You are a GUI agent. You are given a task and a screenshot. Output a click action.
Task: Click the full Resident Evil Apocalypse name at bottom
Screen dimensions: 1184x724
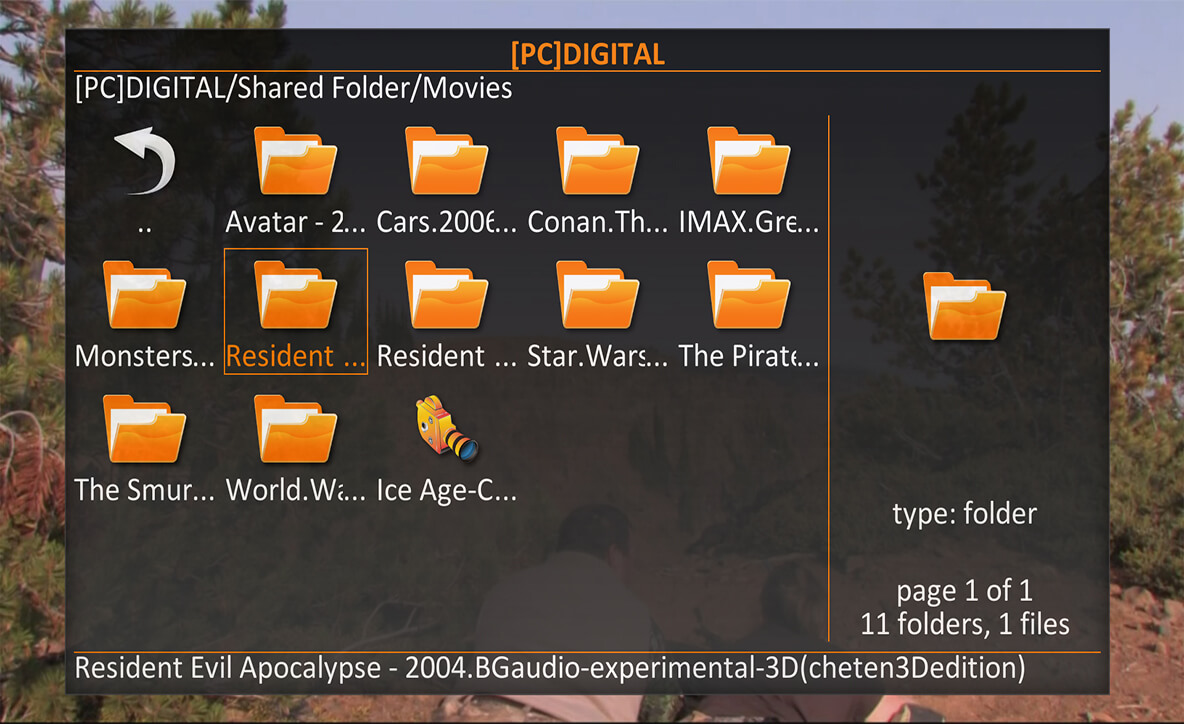pyautogui.click(x=550, y=669)
